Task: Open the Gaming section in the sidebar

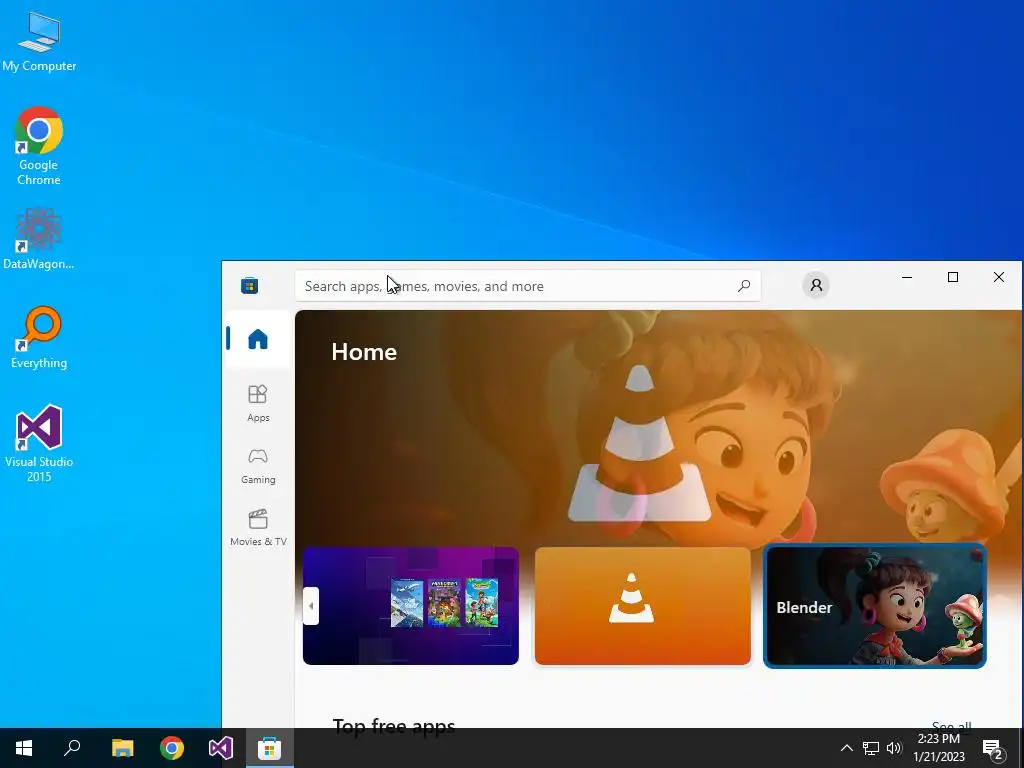Action: pos(258,466)
